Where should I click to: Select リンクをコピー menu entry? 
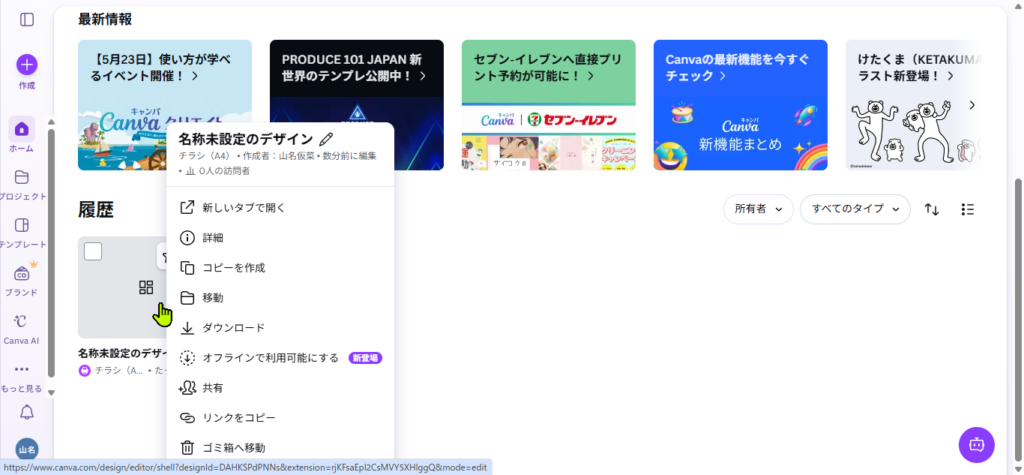click(x=280, y=418)
